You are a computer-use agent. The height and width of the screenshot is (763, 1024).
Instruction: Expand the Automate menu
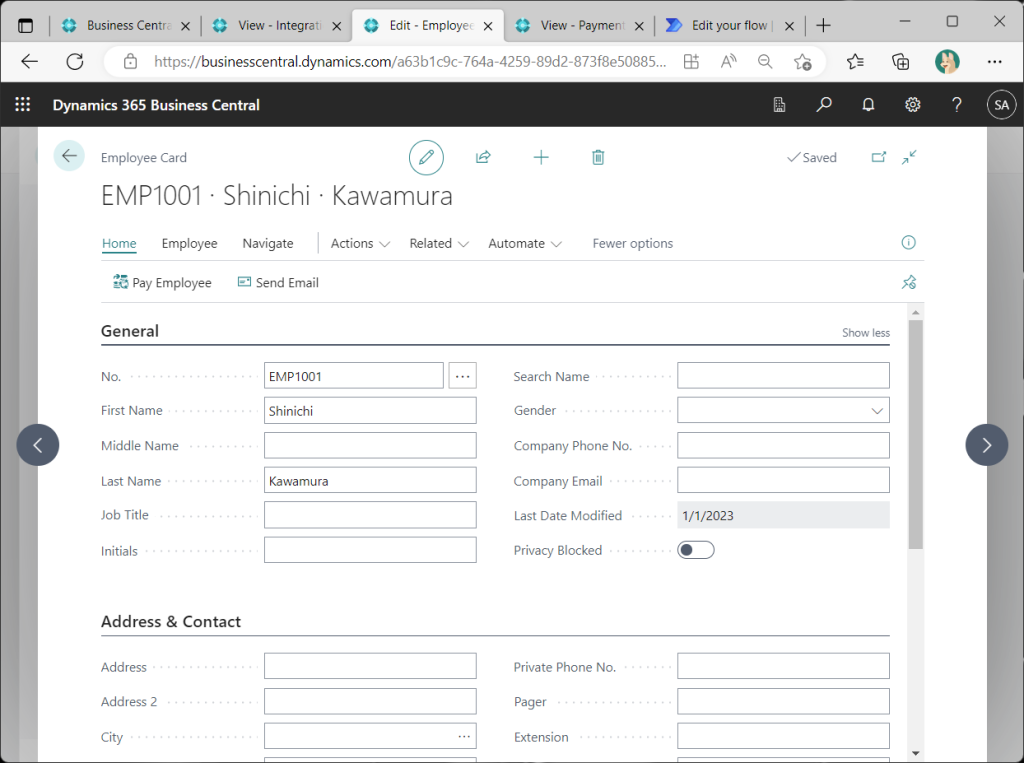pos(525,243)
